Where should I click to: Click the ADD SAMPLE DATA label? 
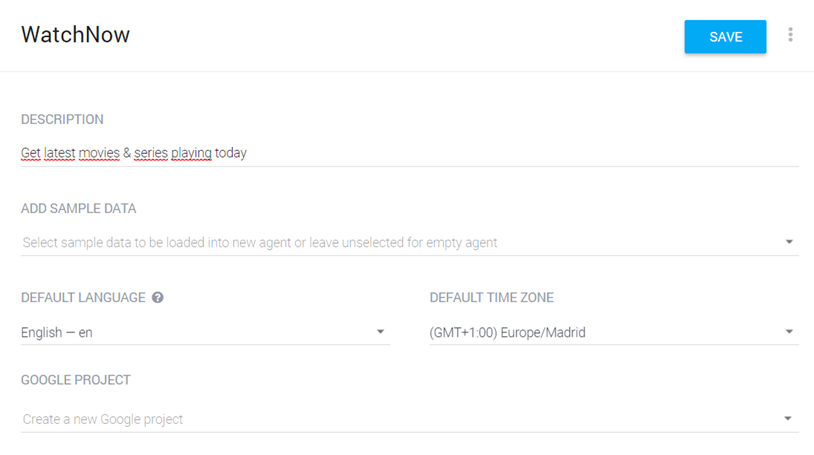pos(78,209)
